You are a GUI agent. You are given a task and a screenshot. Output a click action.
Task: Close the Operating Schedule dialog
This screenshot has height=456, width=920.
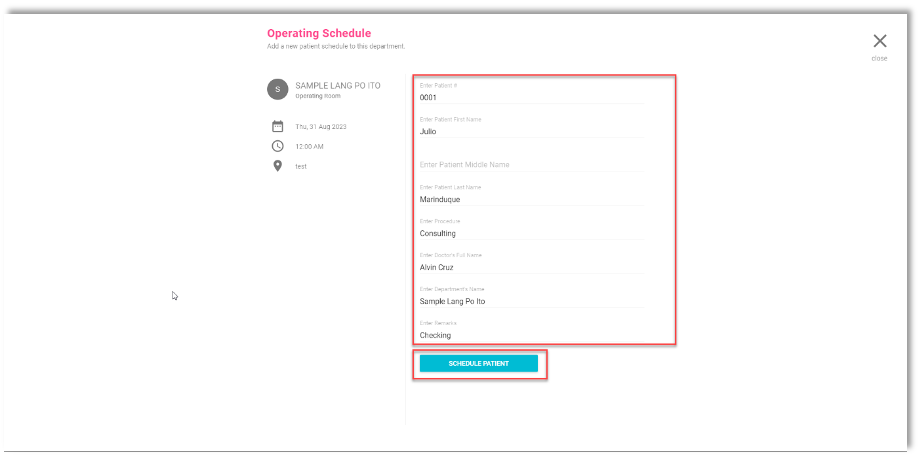879,42
